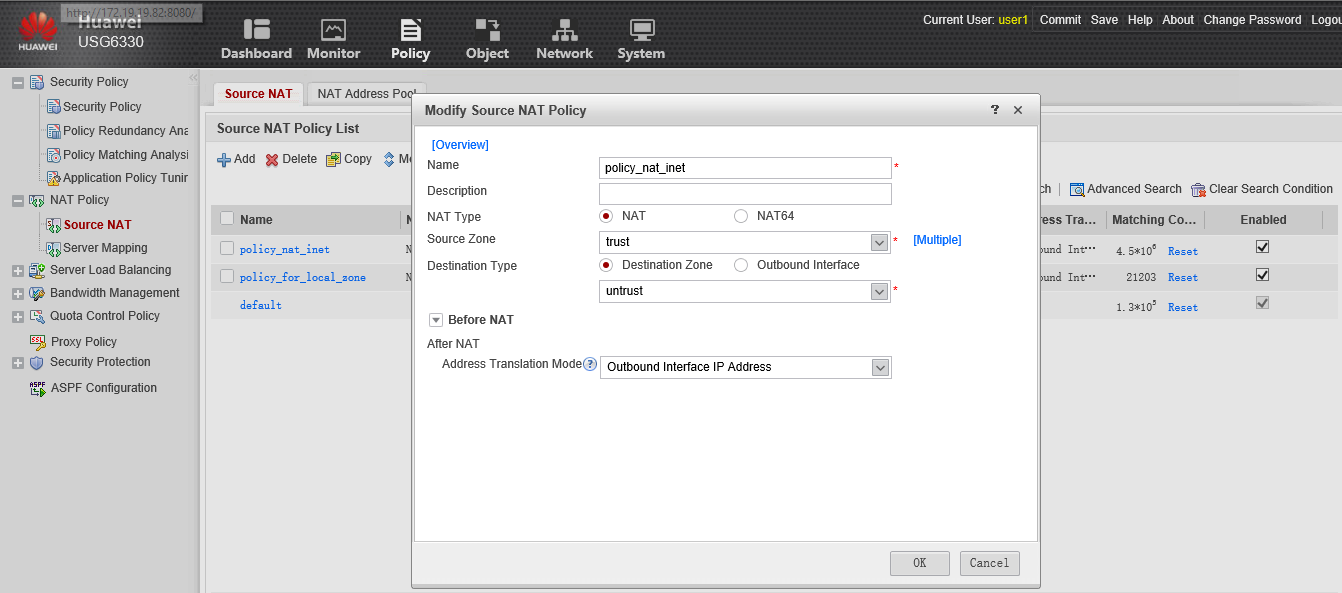The width and height of the screenshot is (1342, 593).
Task: Click the help question mark in dialog title
Action: tap(995, 110)
